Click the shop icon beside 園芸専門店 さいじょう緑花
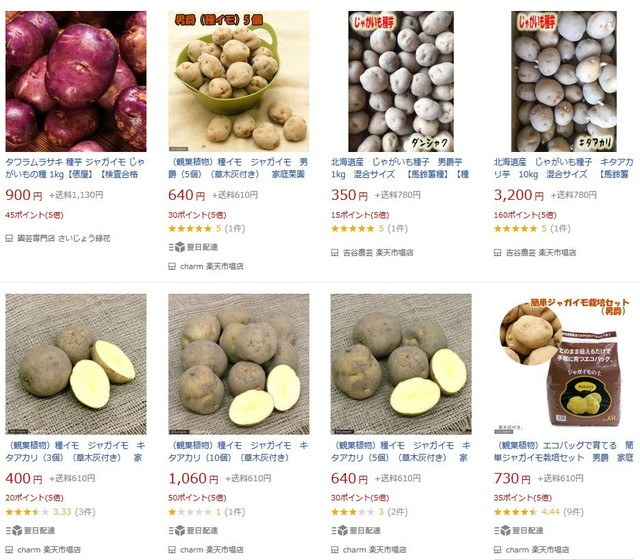Viewport: 640px width, 560px height. point(9,238)
